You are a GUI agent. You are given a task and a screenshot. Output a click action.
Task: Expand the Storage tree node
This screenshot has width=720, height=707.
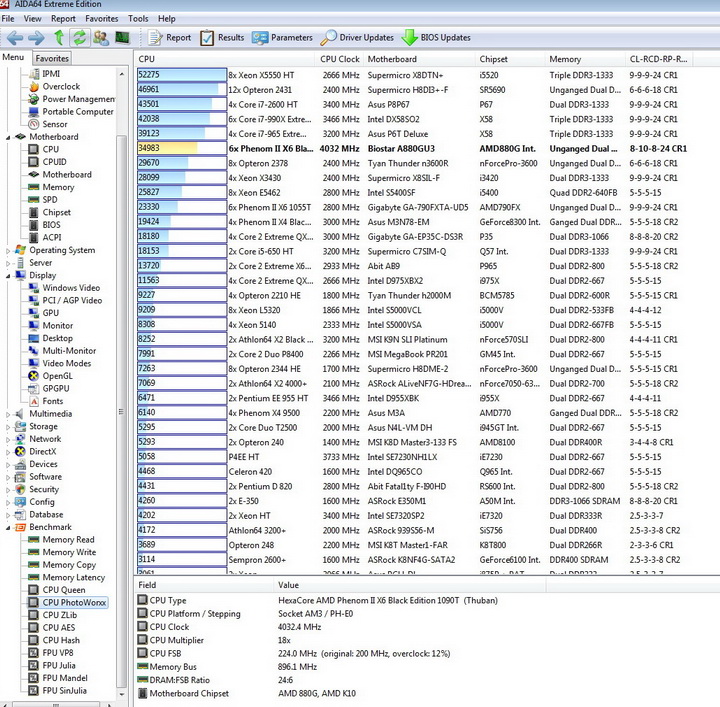click(8, 427)
